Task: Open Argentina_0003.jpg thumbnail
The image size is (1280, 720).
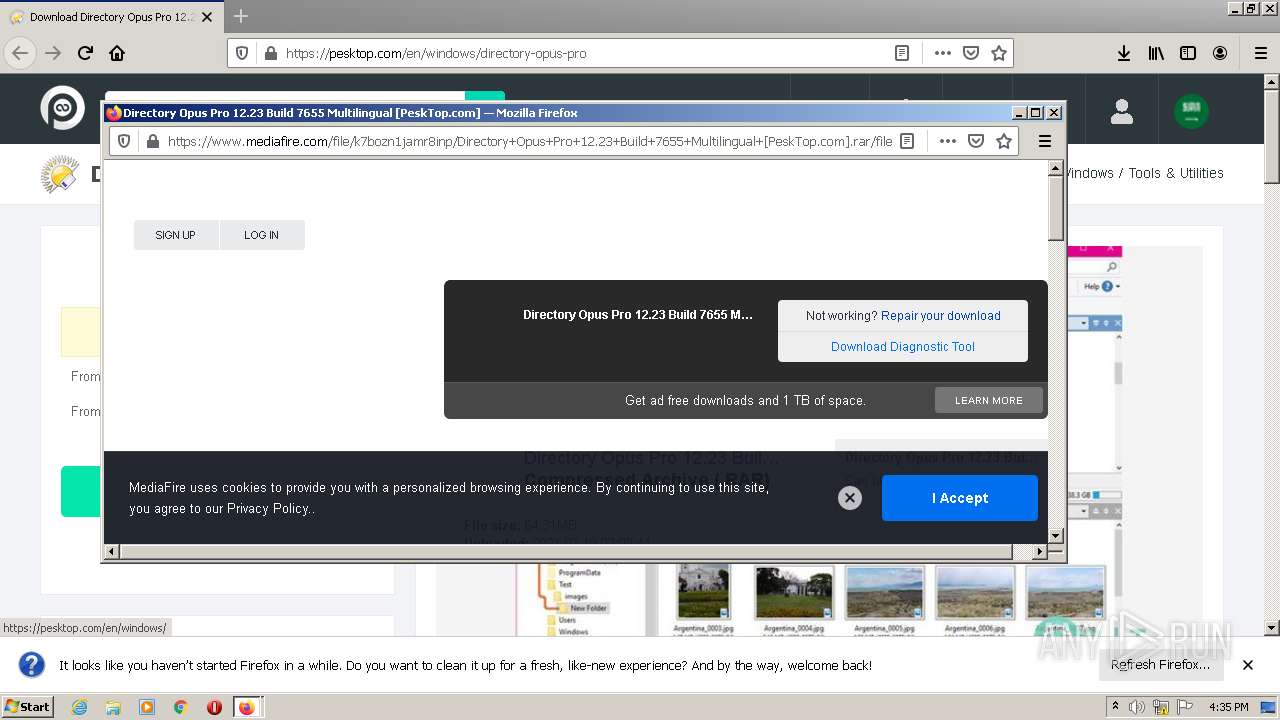Action: click(x=703, y=592)
